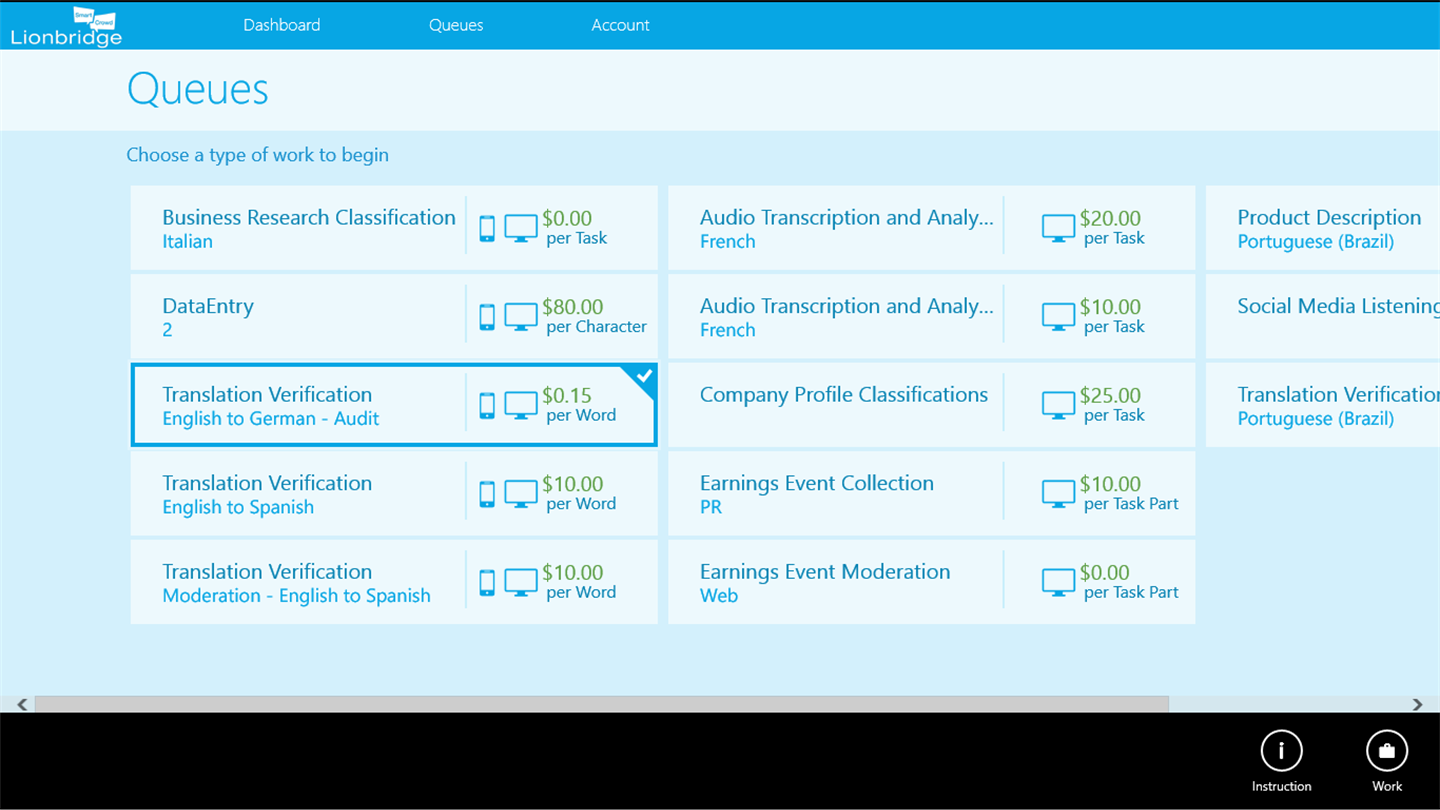
Task: Click phone icon in English to German Audit tile
Action: pyautogui.click(x=487, y=405)
